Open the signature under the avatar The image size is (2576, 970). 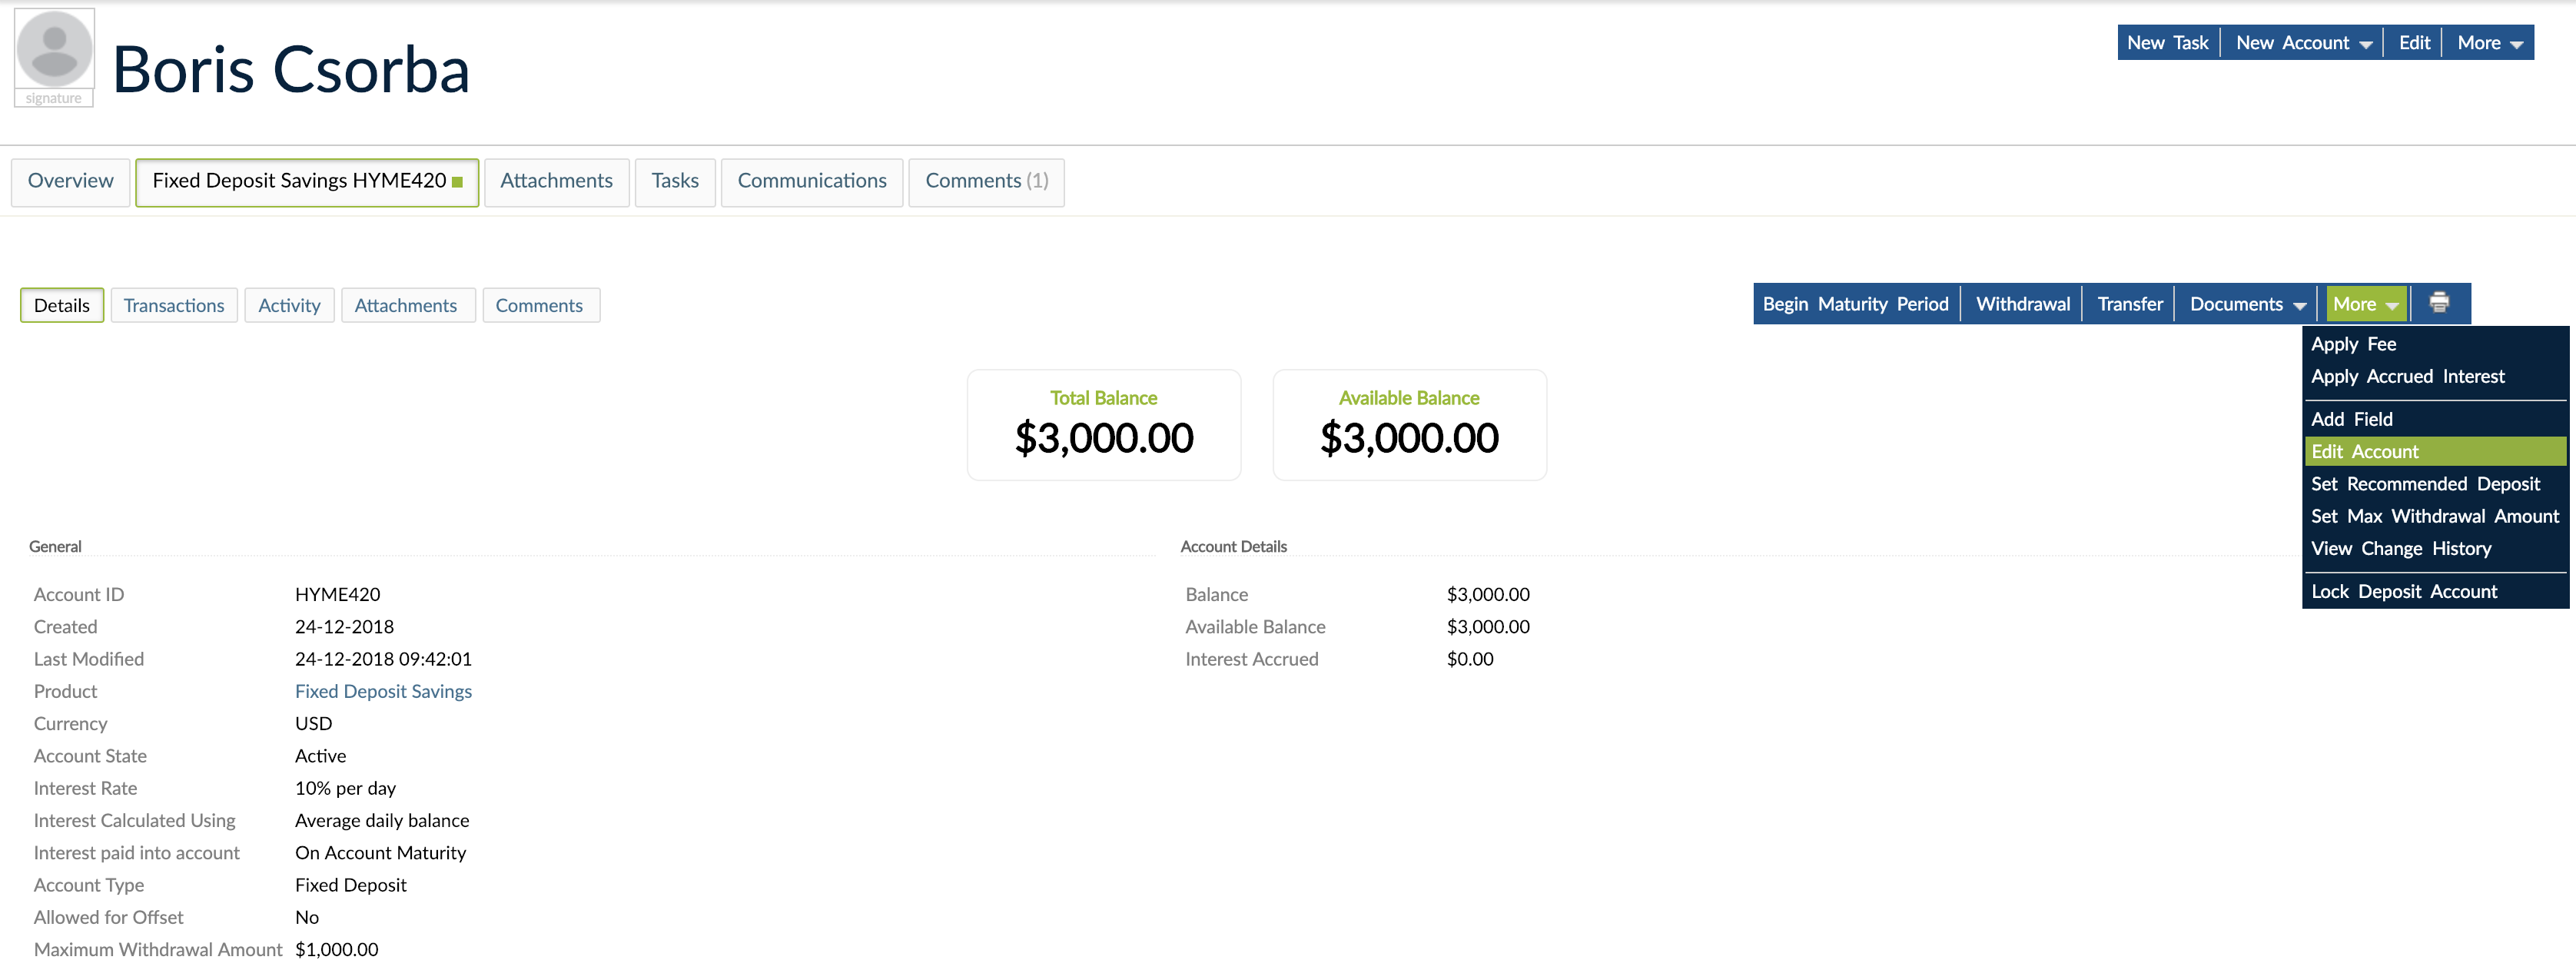coord(53,97)
